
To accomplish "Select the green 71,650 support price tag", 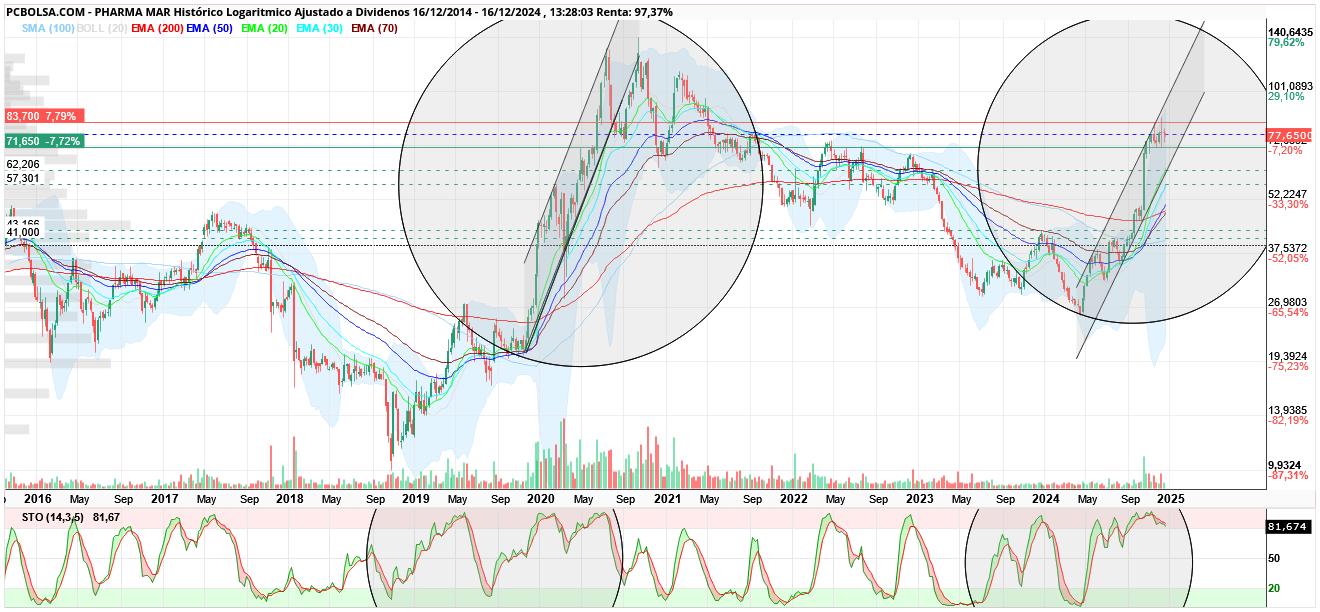I will tap(43, 142).
